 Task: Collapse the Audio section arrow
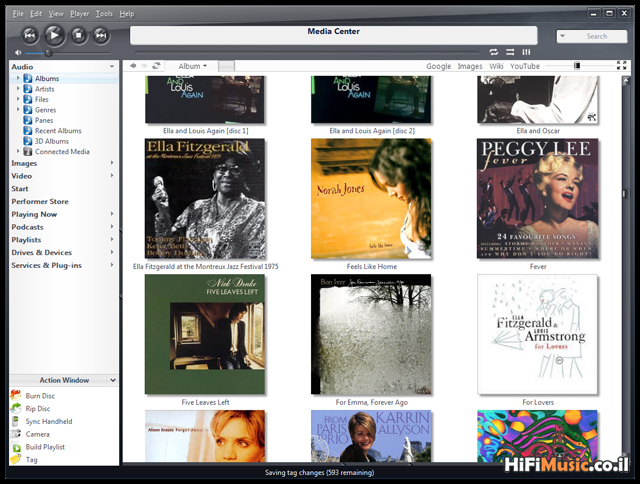coord(112,67)
